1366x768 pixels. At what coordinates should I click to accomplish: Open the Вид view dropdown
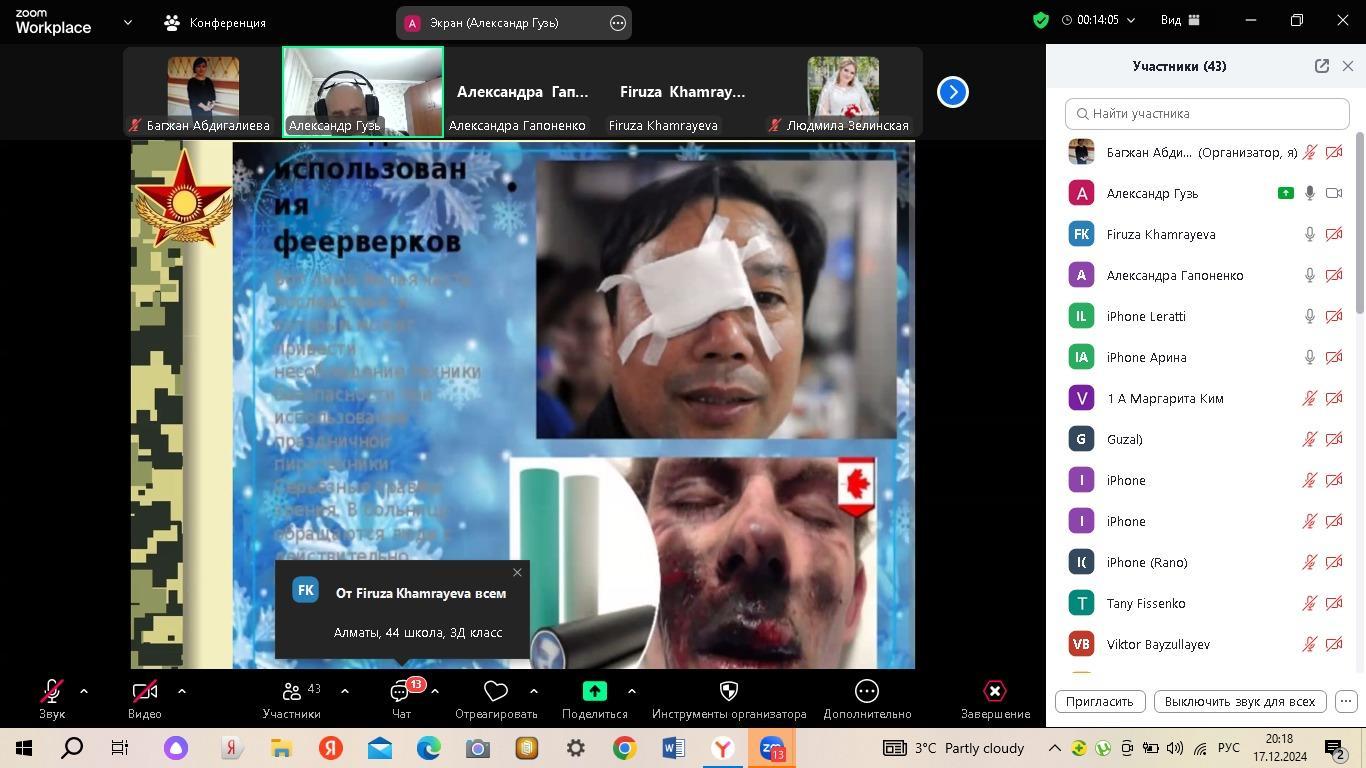1179,20
